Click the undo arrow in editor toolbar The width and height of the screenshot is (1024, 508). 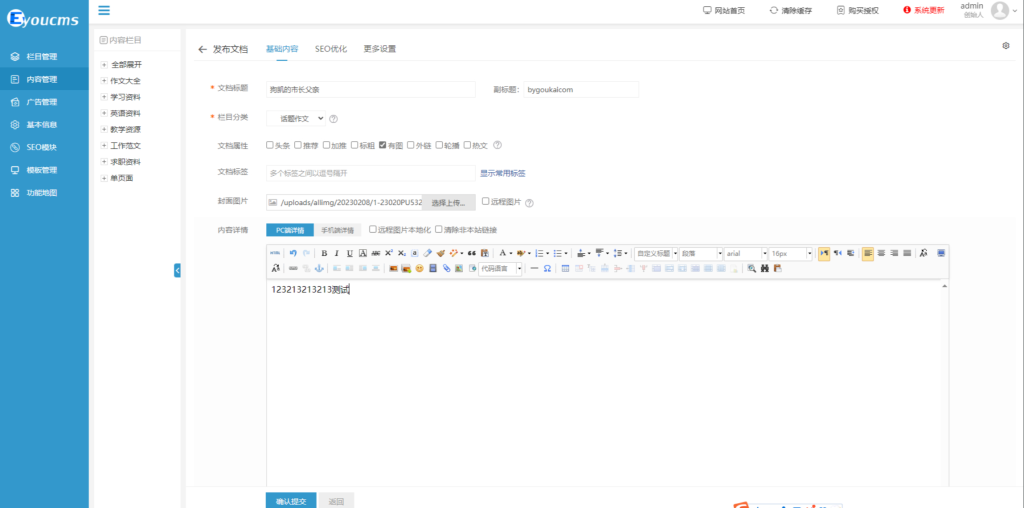point(293,253)
